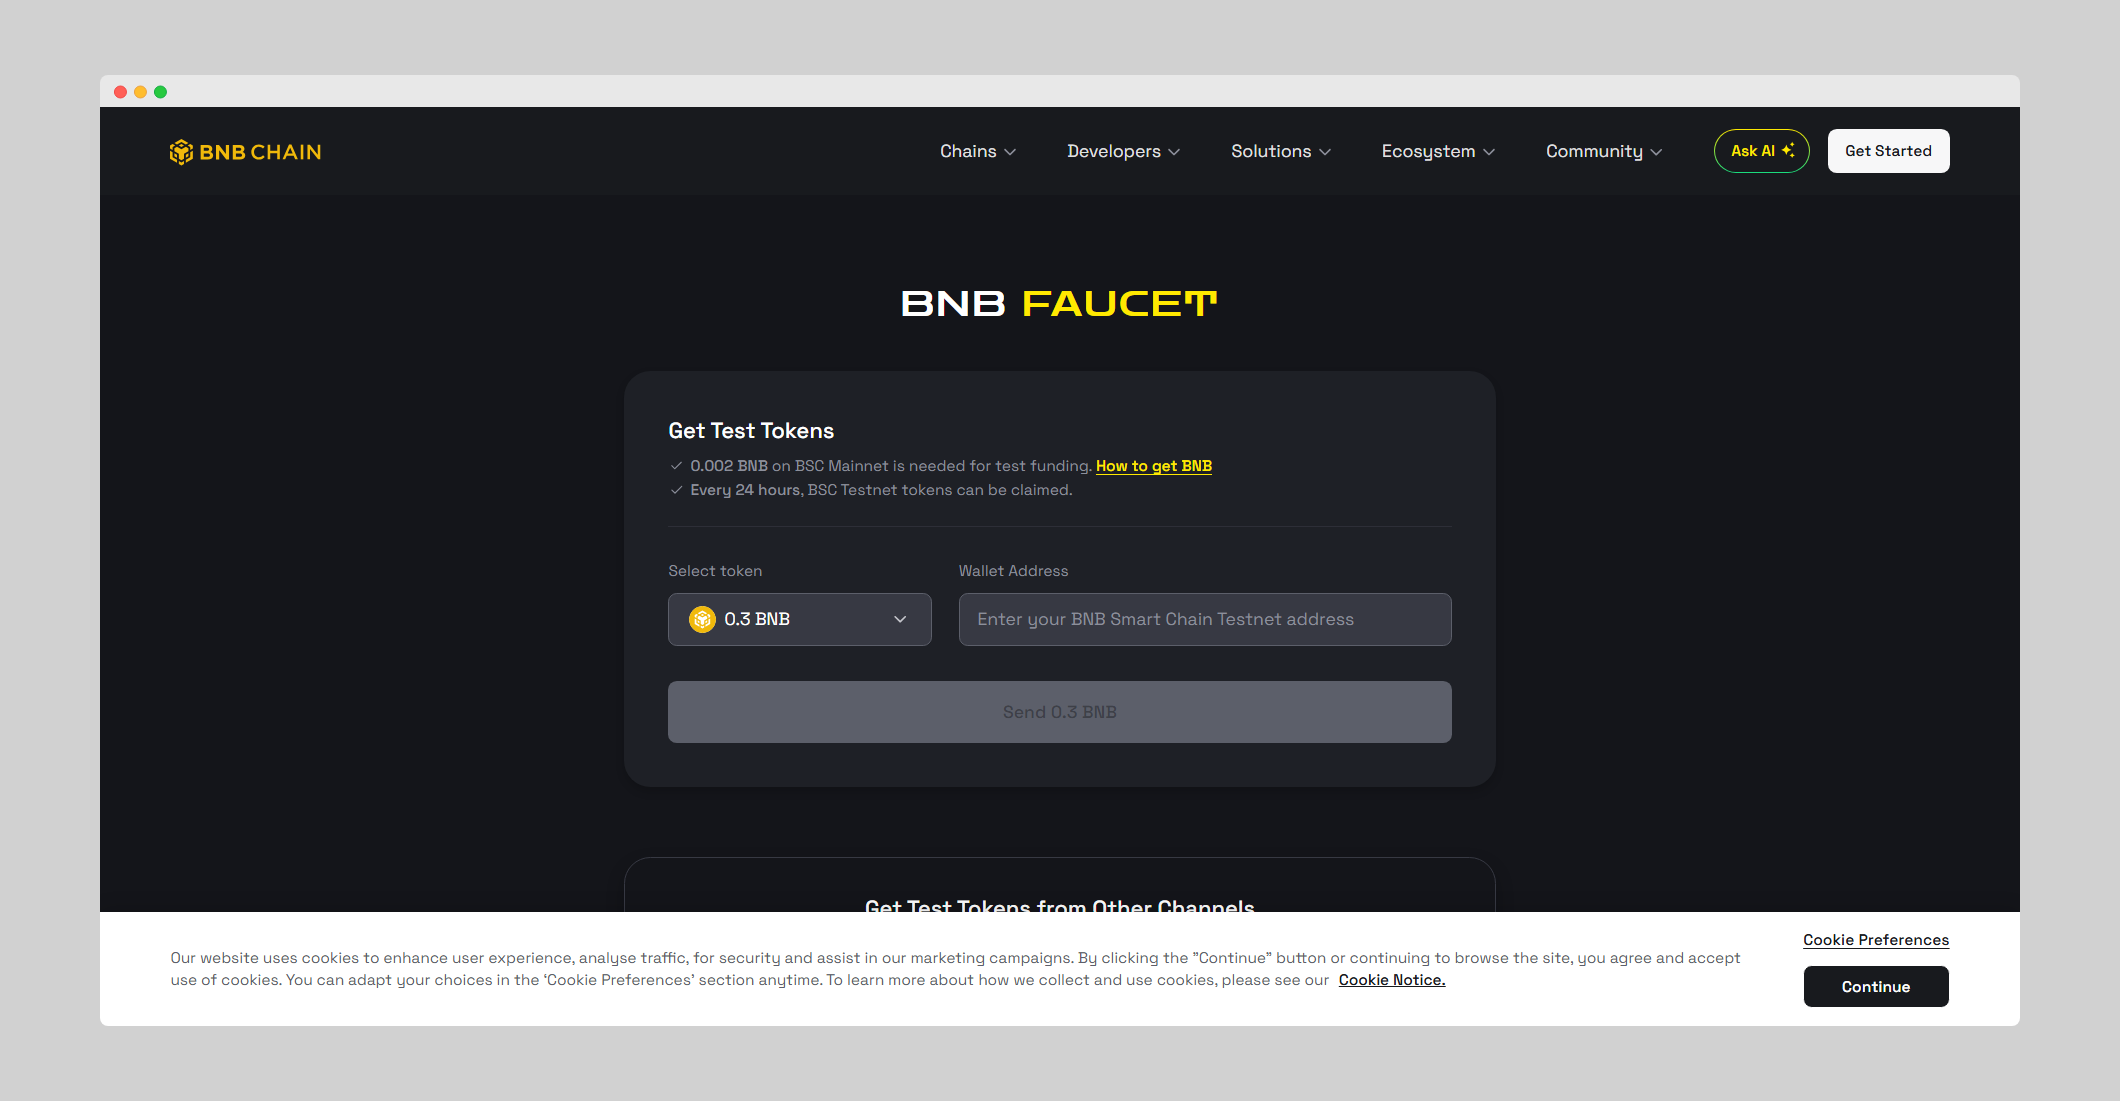Open the Chains navigation menu
The width and height of the screenshot is (2120, 1101).
tap(977, 151)
